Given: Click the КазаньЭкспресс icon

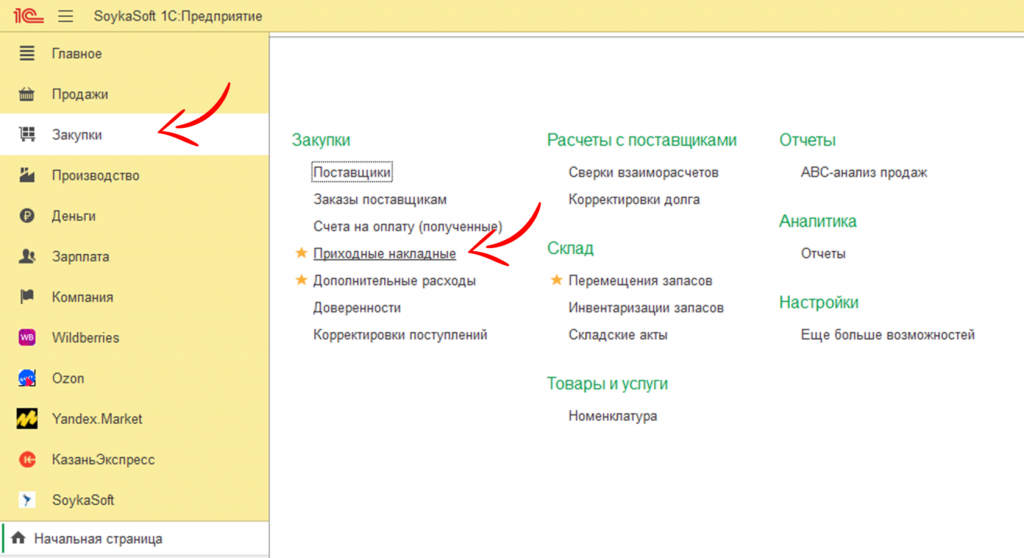Looking at the screenshot, I should coord(28,460).
